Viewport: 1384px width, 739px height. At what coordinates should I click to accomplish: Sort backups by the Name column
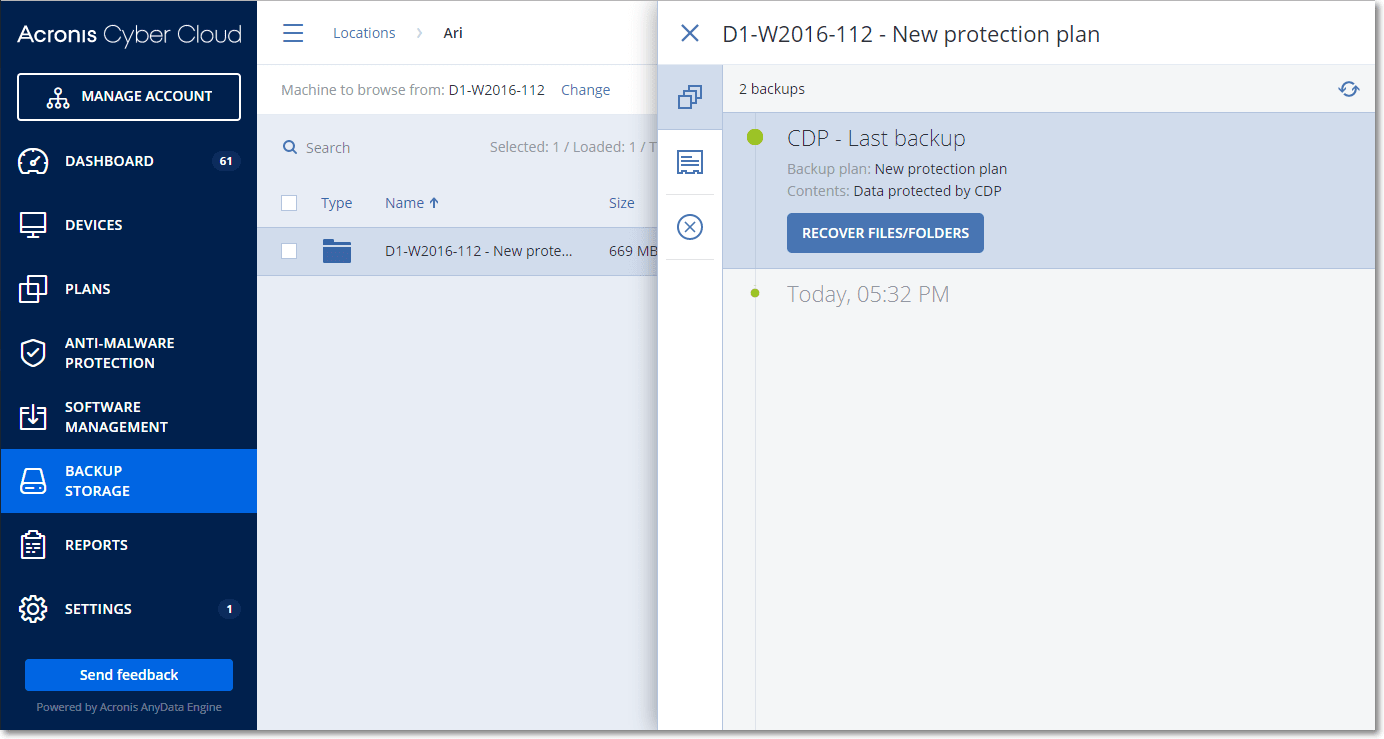[x=405, y=202]
